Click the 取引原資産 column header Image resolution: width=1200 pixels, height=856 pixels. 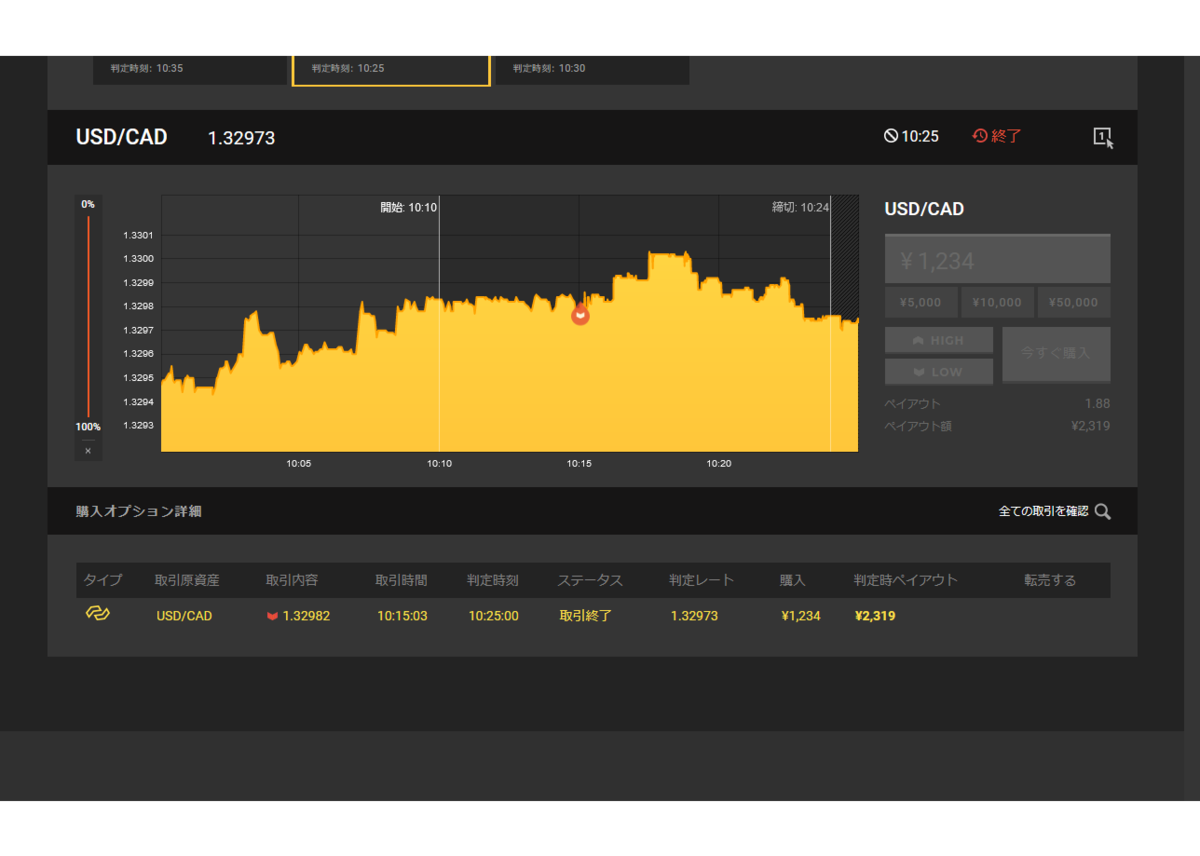coord(187,580)
